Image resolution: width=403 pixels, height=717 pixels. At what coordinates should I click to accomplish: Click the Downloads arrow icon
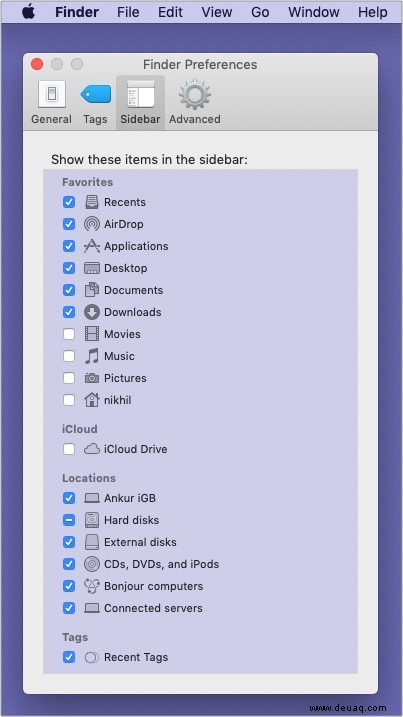pos(92,312)
